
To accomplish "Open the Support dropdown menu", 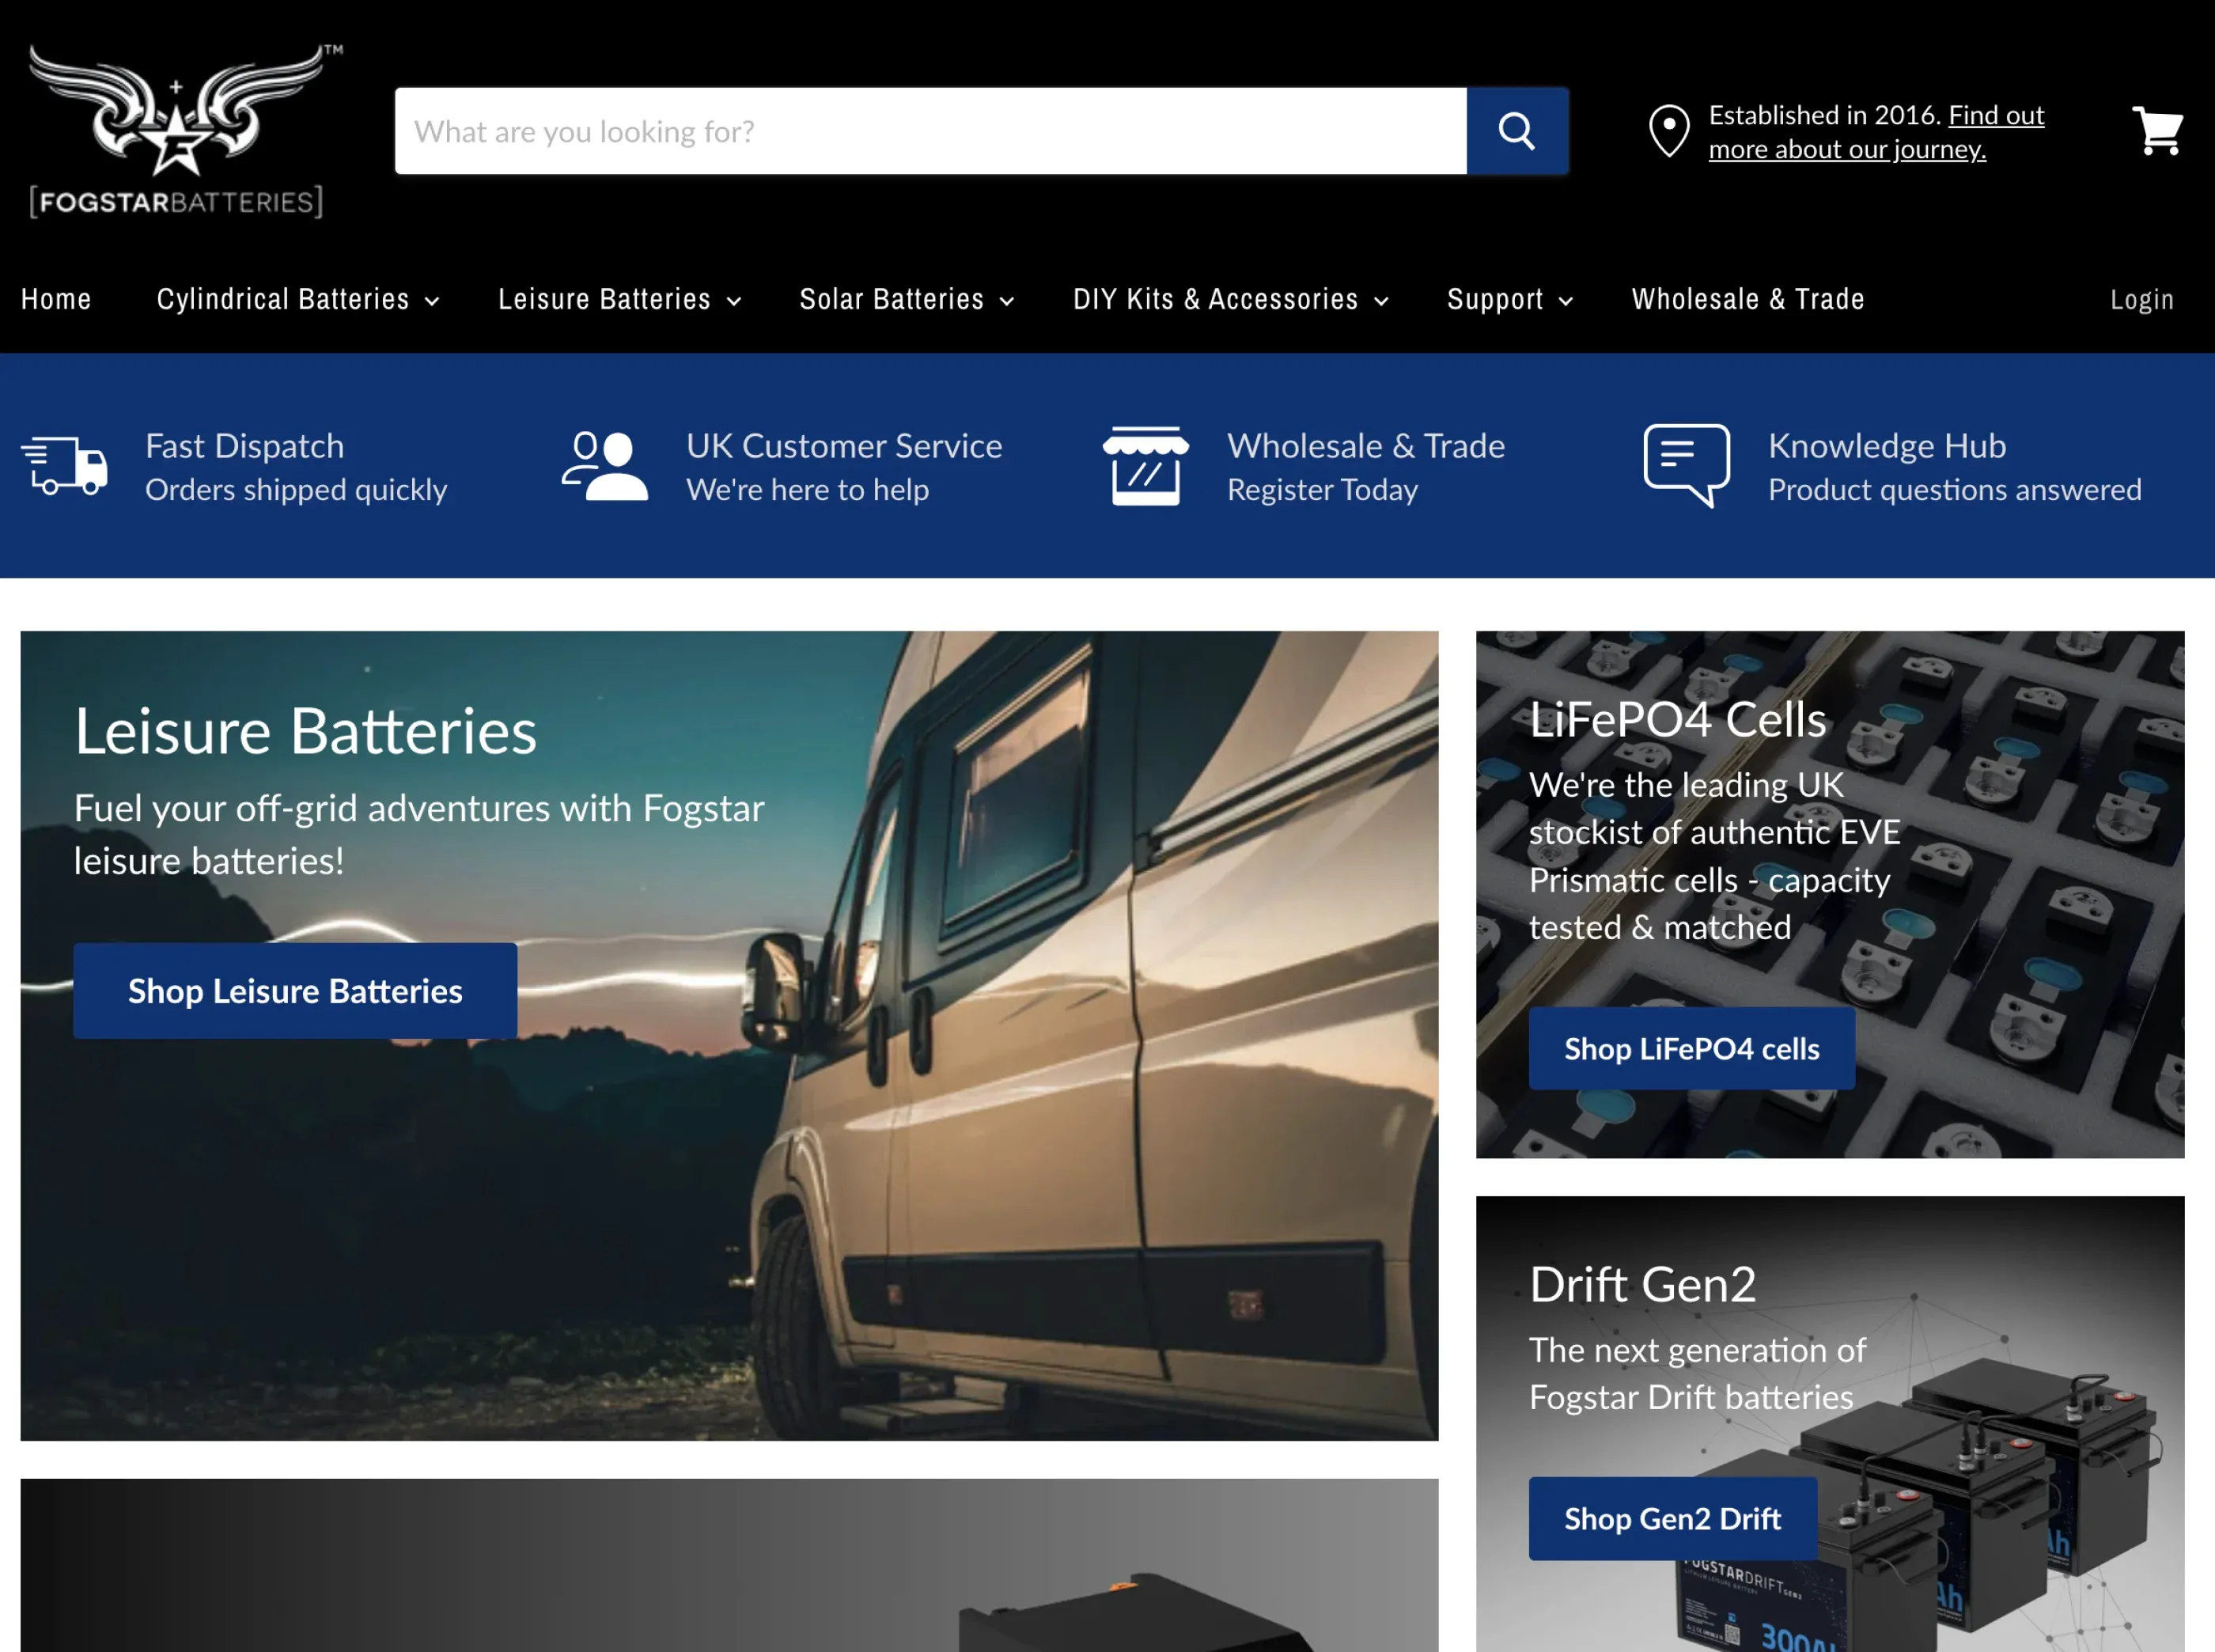I will click(1509, 299).
